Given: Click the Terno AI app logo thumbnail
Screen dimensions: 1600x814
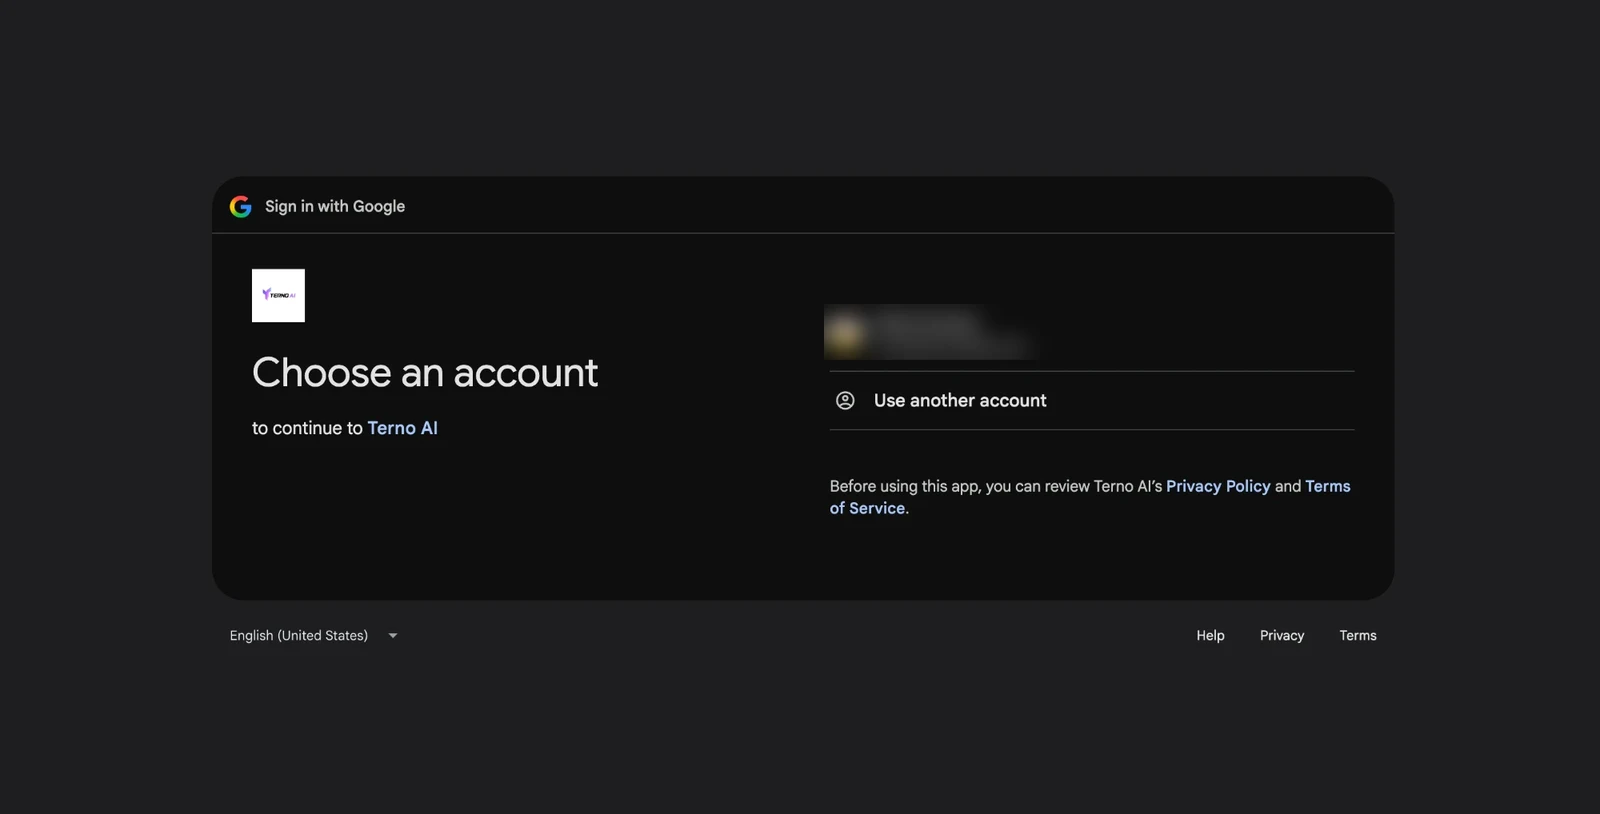Looking at the screenshot, I should coord(278,295).
